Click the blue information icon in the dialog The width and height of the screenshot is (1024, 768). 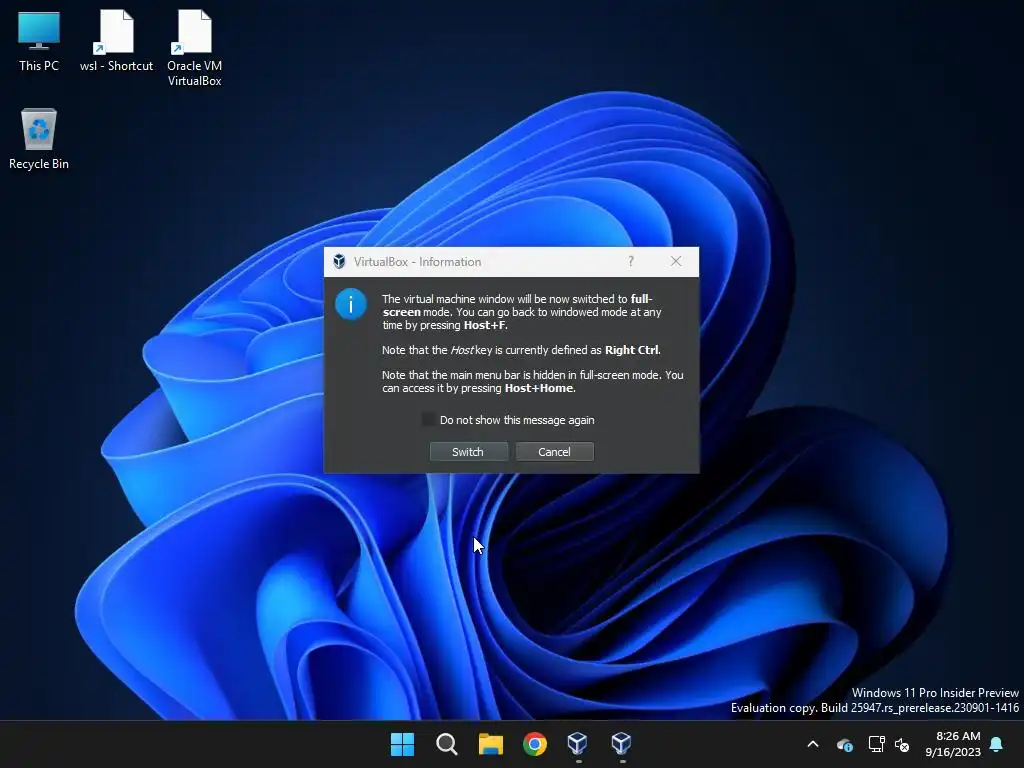351,304
